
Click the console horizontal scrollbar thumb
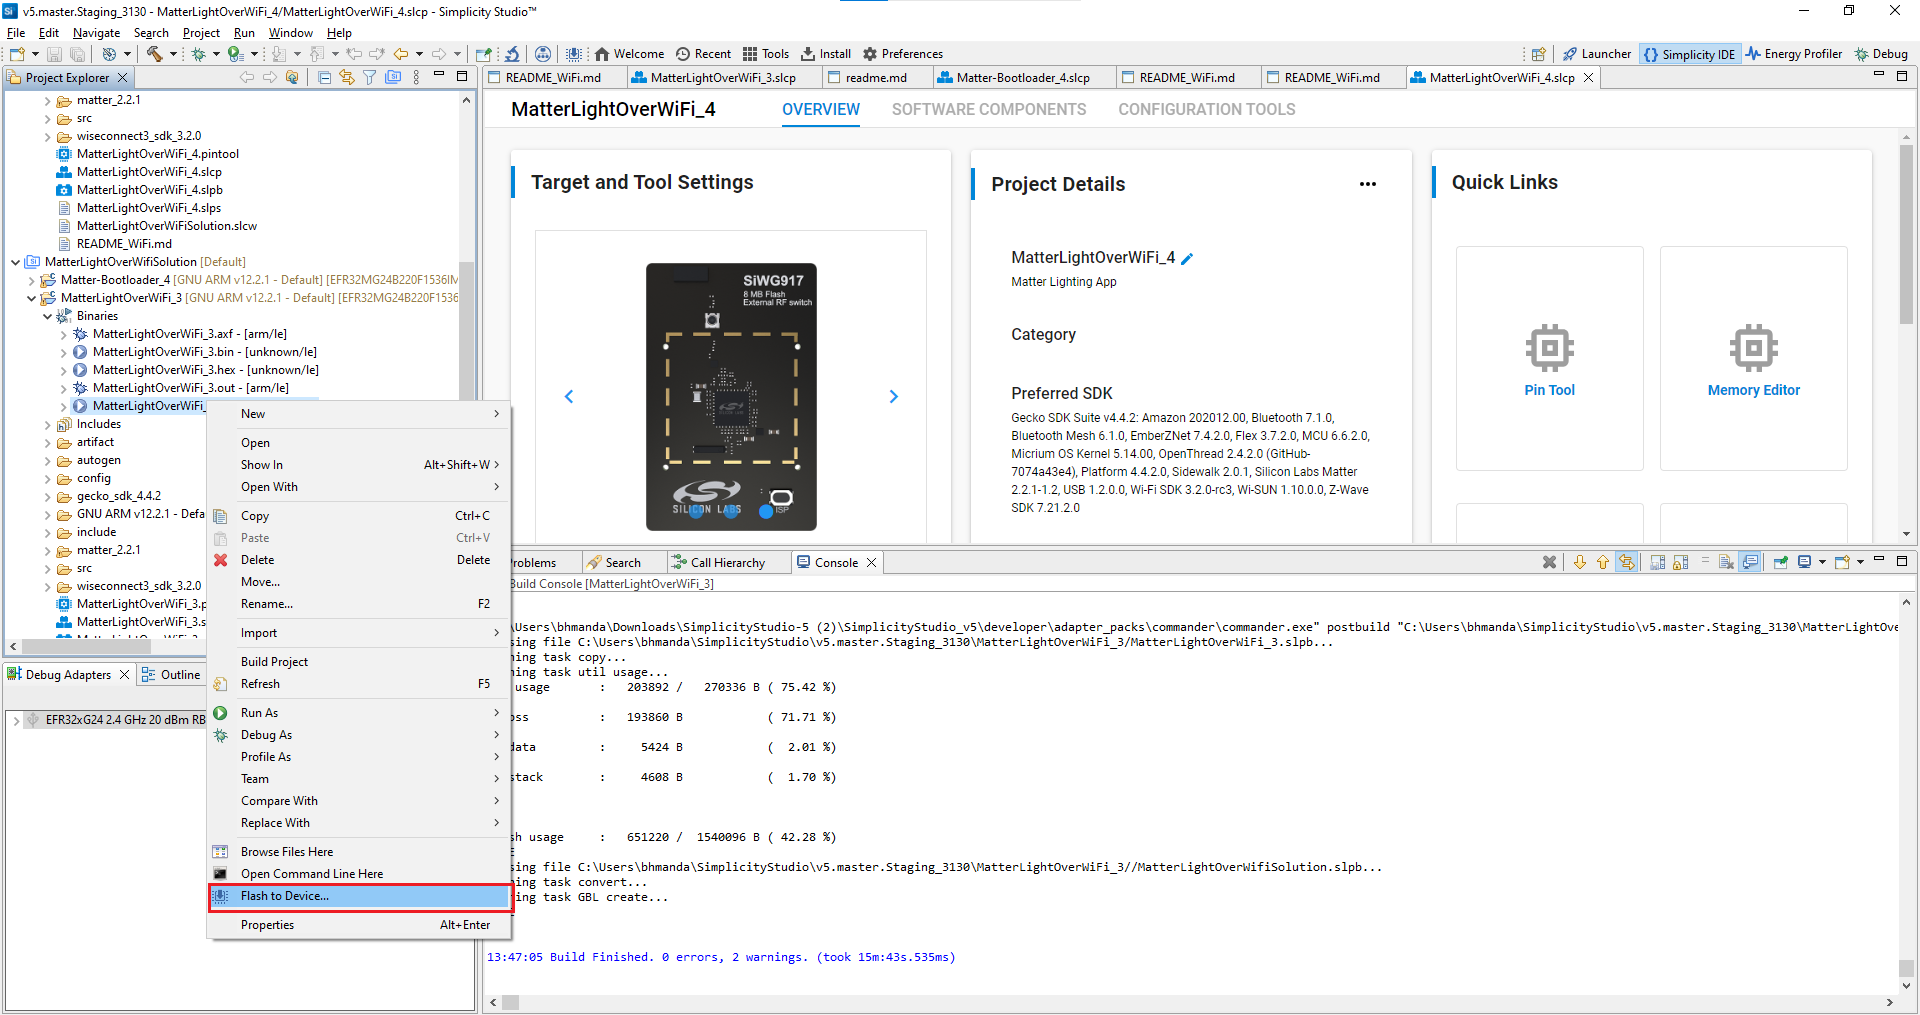[510, 1003]
